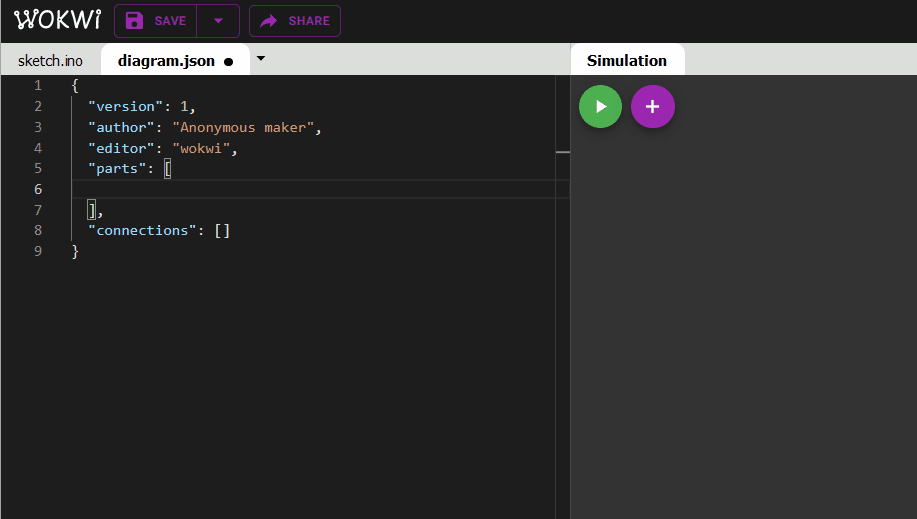917x519 pixels.
Task: Click the "author" key on line 3
Action: click(121, 128)
